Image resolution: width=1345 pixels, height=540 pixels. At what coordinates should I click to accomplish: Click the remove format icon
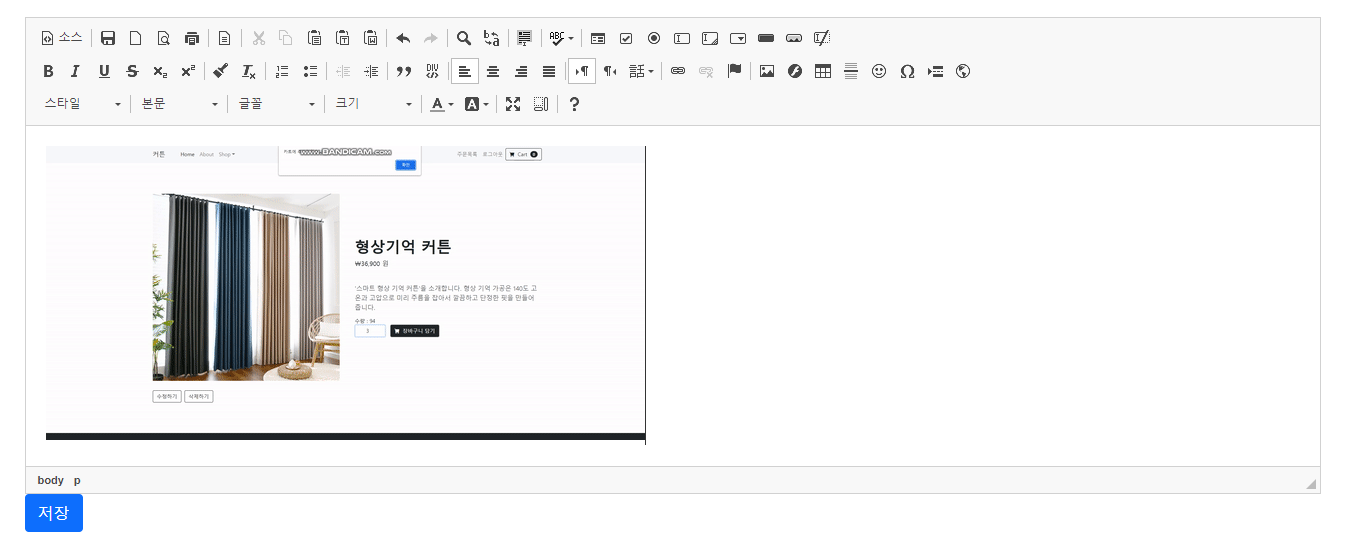249,71
